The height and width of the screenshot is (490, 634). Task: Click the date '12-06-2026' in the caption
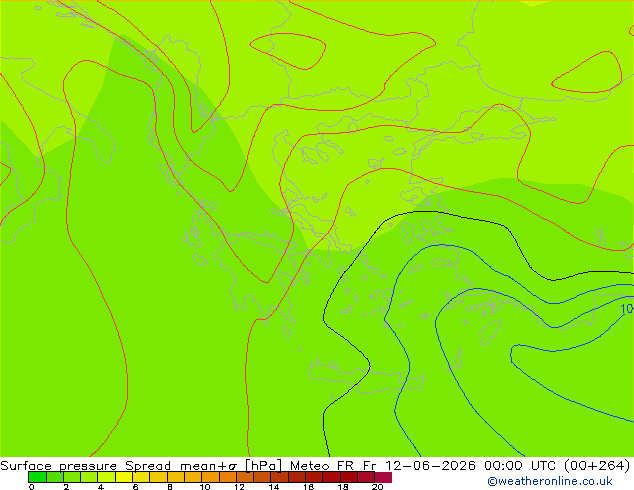tap(430, 466)
